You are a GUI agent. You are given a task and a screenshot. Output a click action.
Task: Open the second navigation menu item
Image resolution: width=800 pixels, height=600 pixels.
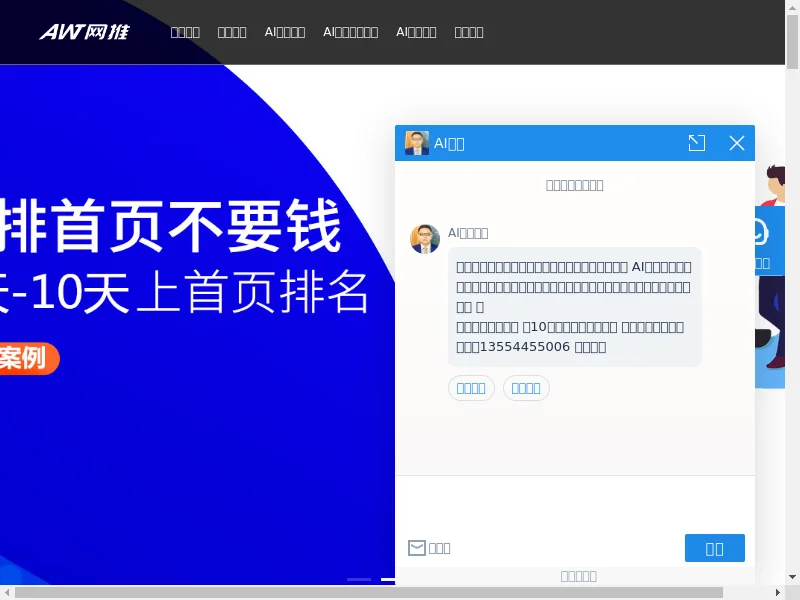click(232, 32)
